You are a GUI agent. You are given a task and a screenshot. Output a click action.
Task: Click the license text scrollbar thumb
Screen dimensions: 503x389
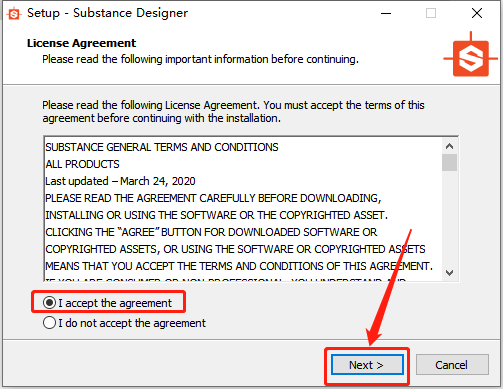(449, 162)
